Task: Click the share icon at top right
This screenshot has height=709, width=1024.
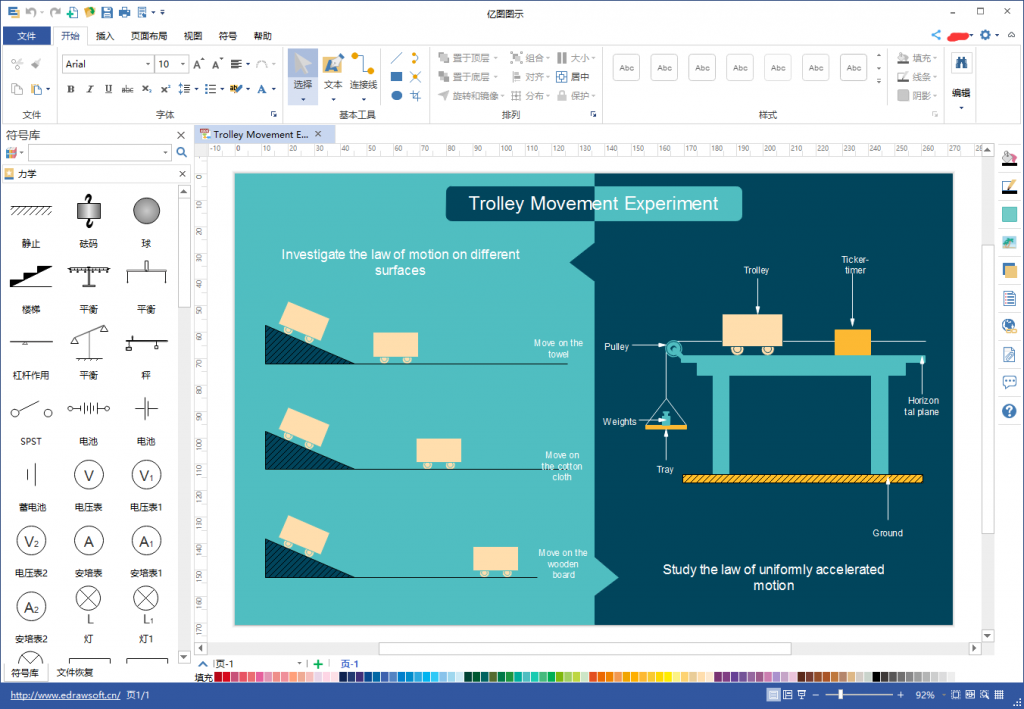Action: (x=936, y=35)
